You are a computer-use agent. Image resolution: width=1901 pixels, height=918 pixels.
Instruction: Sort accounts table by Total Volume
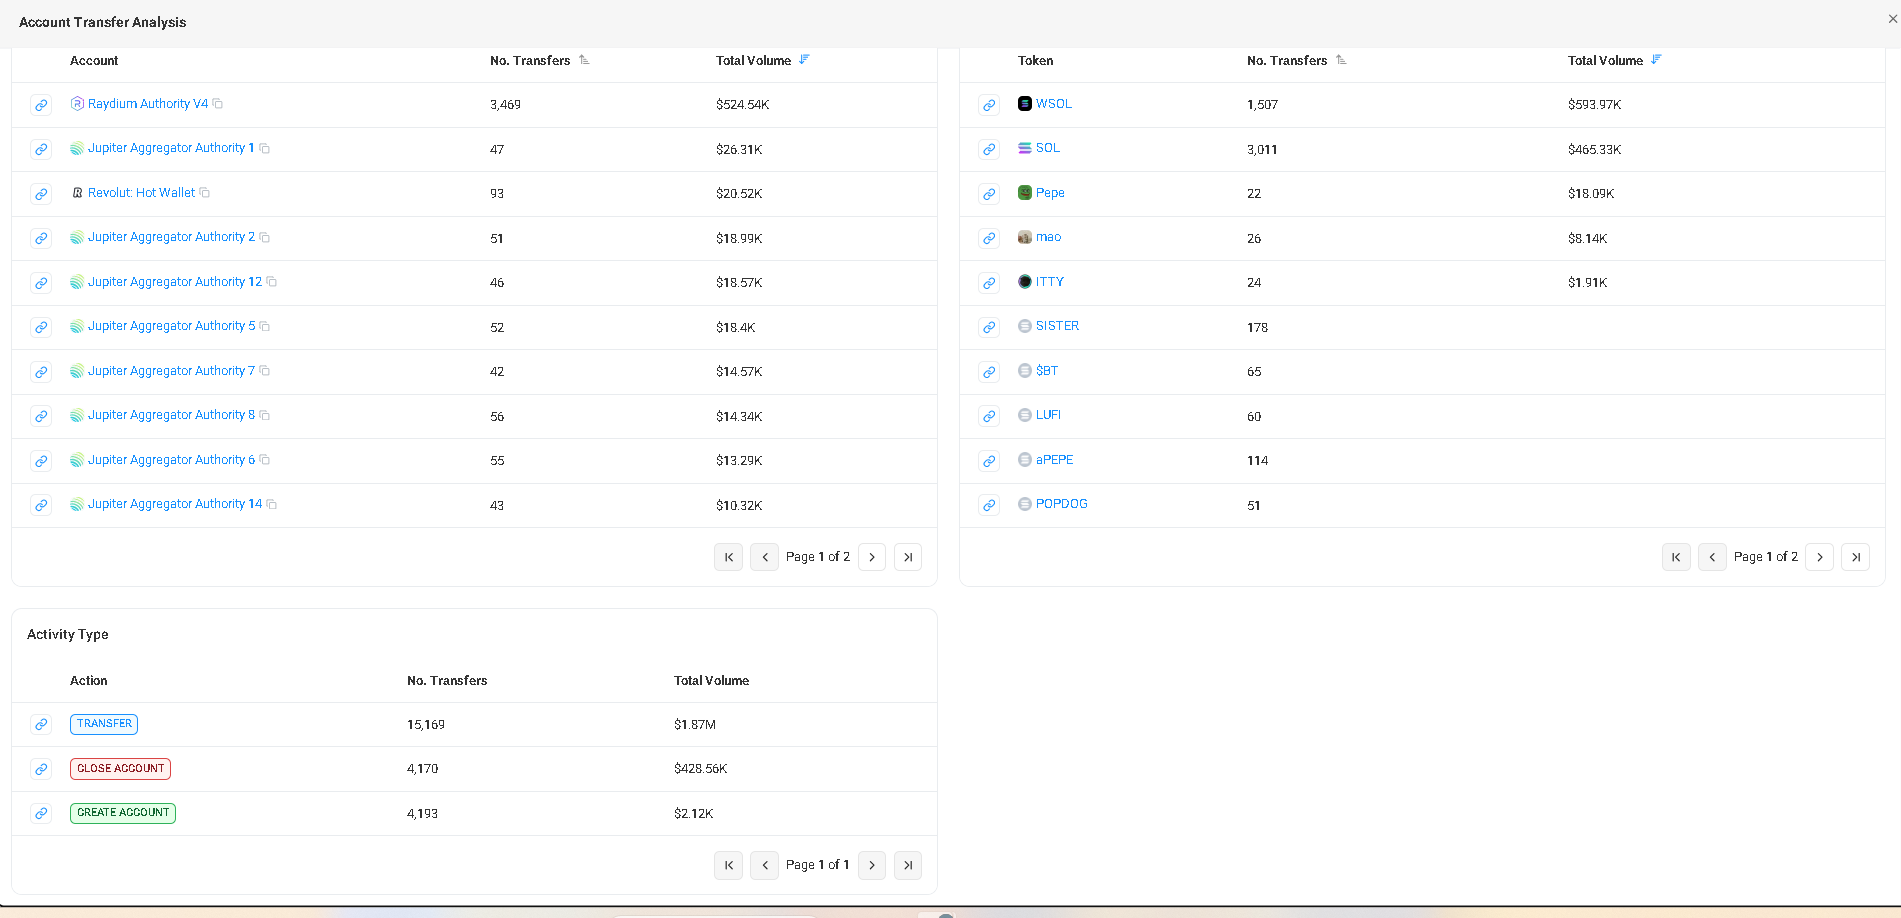[x=804, y=60]
